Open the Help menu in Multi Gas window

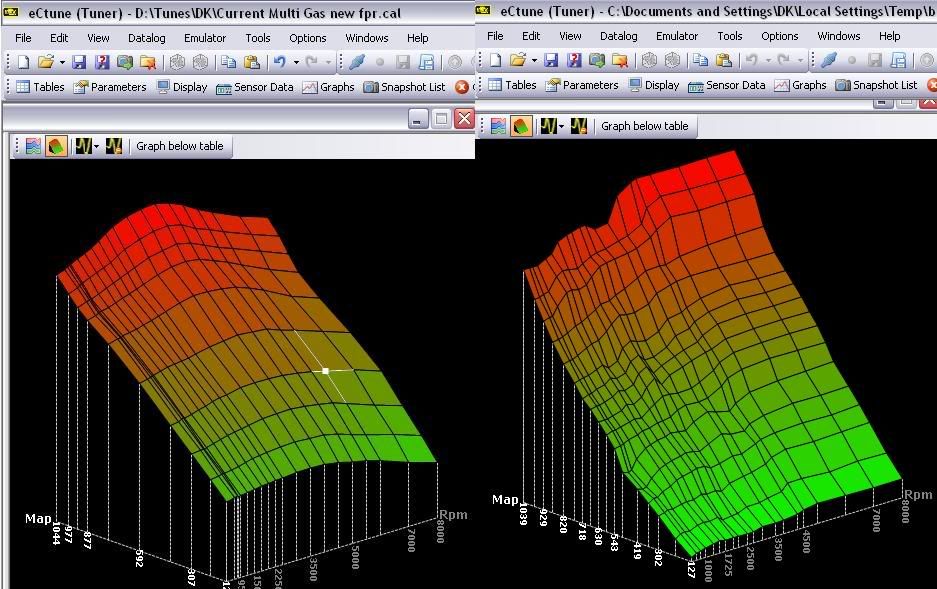(x=417, y=38)
